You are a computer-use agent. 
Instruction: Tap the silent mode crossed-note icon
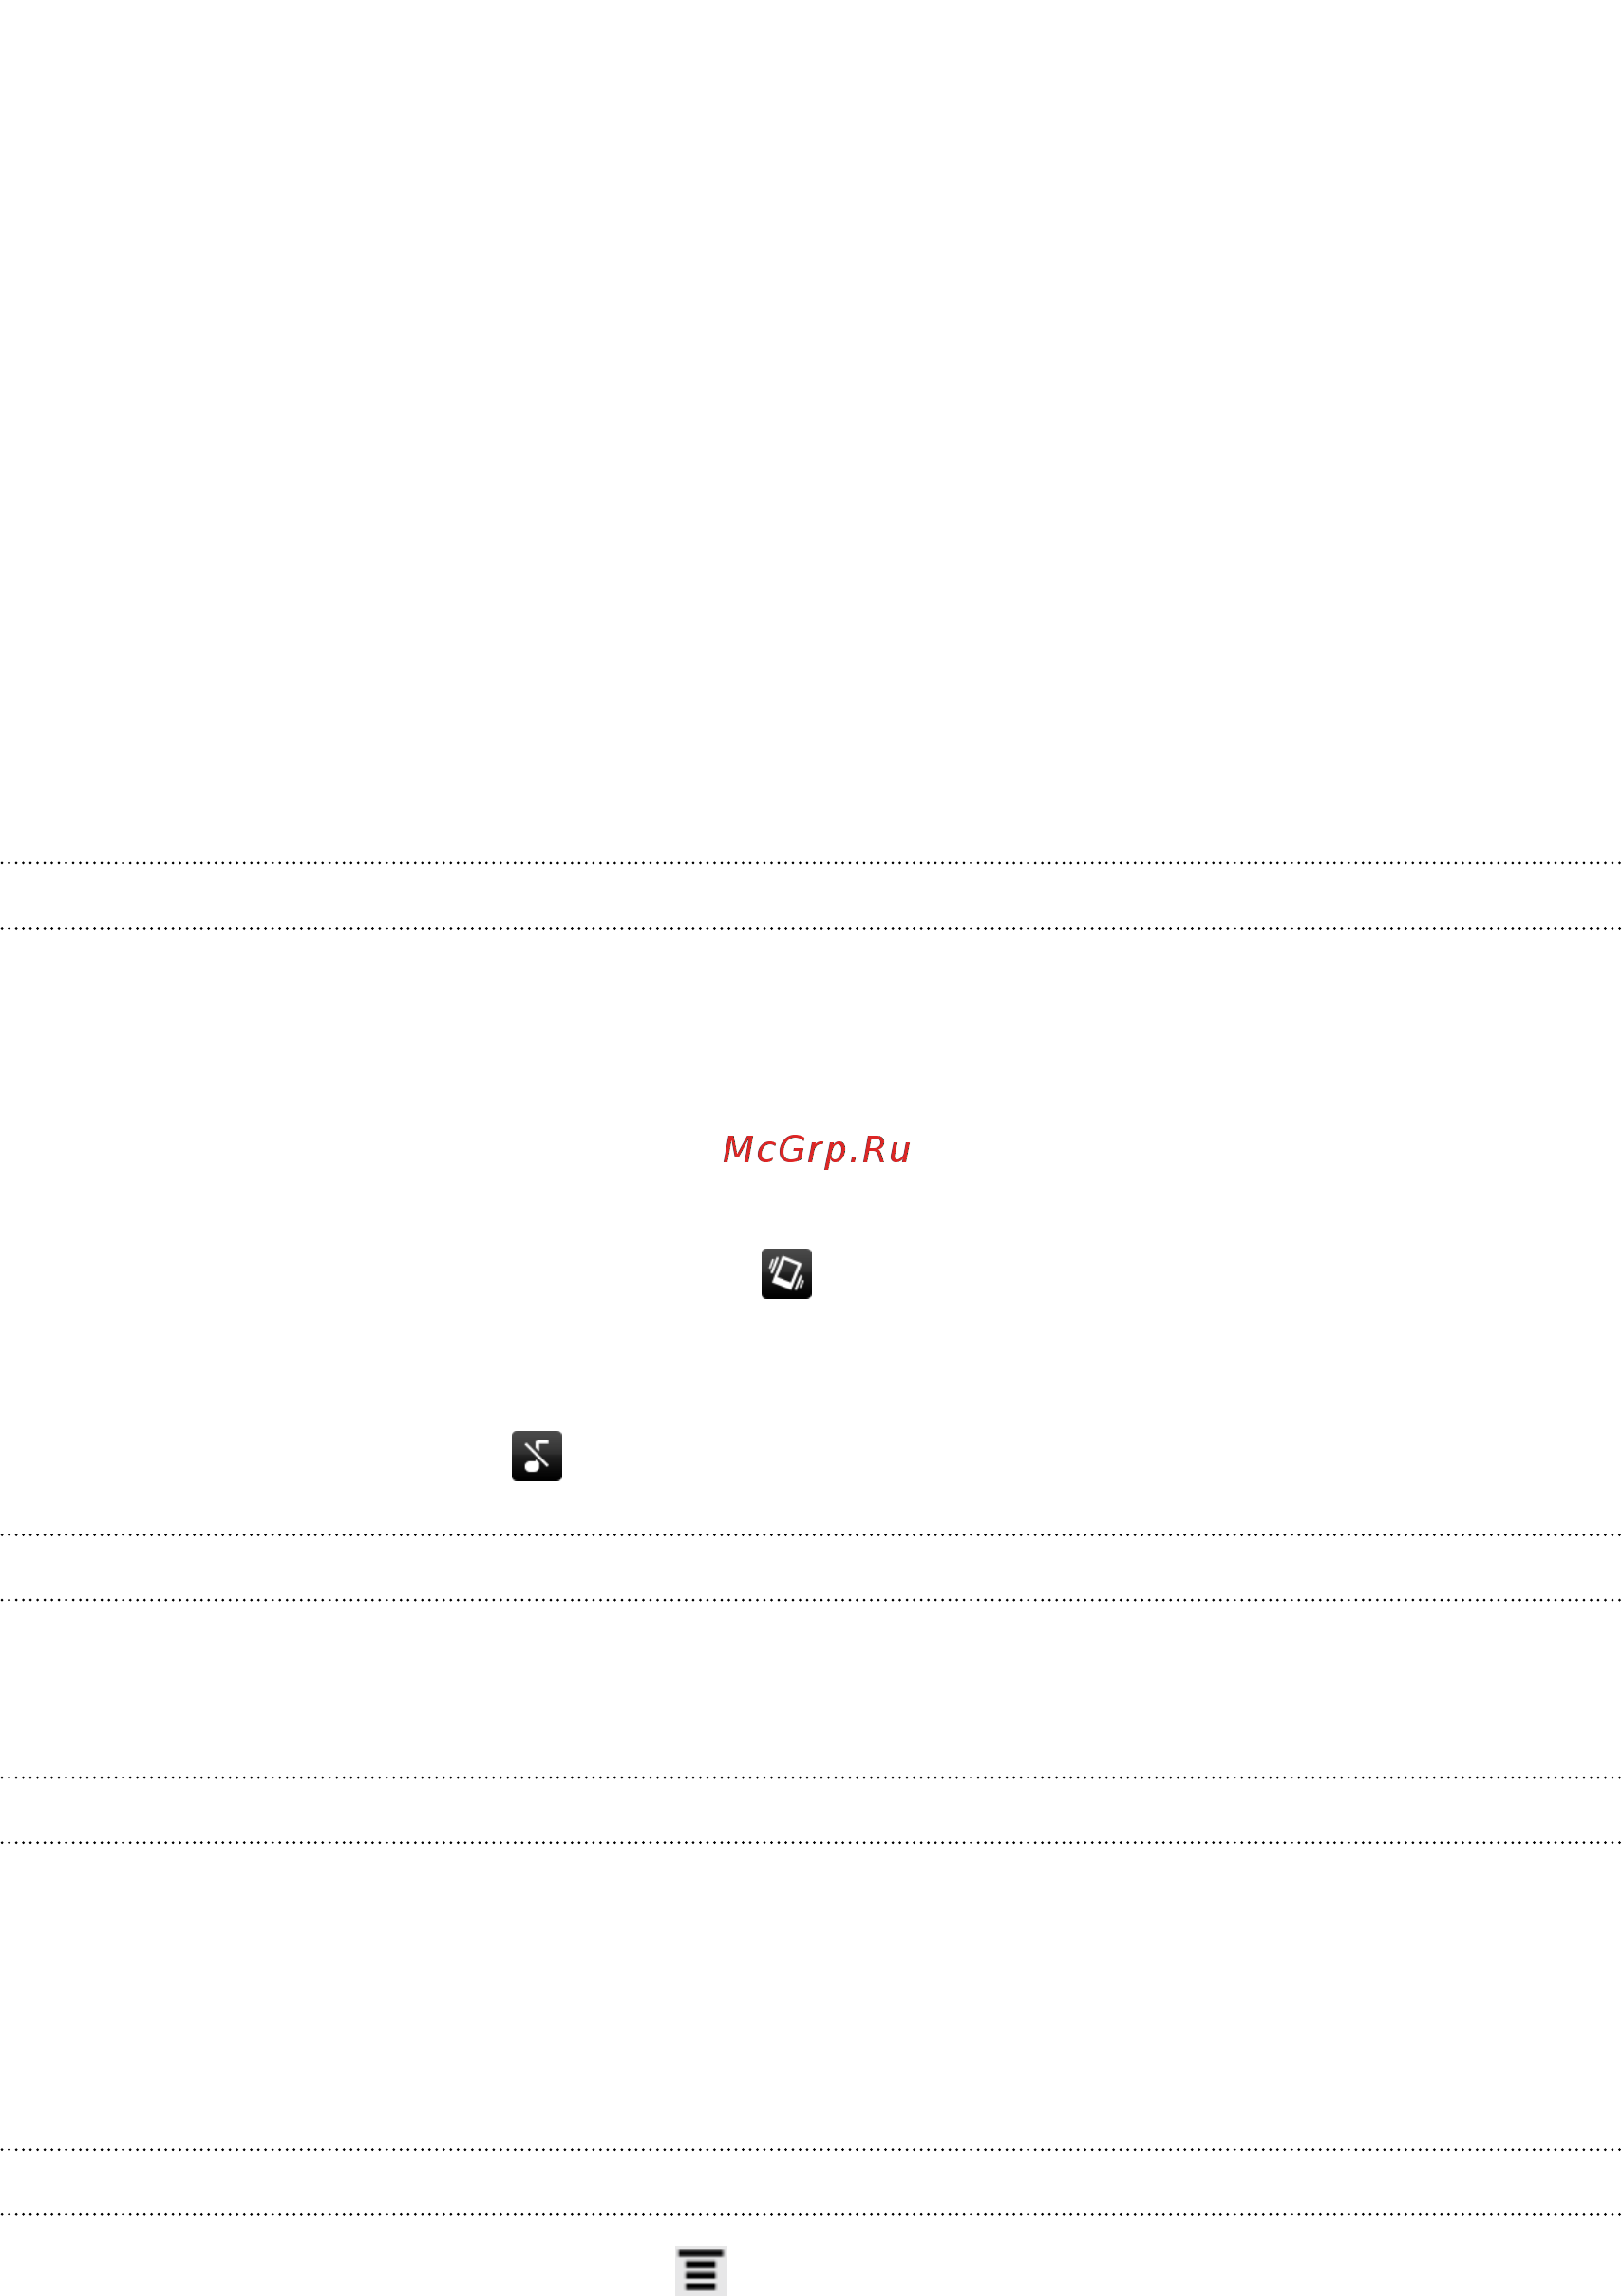coord(537,1455)
